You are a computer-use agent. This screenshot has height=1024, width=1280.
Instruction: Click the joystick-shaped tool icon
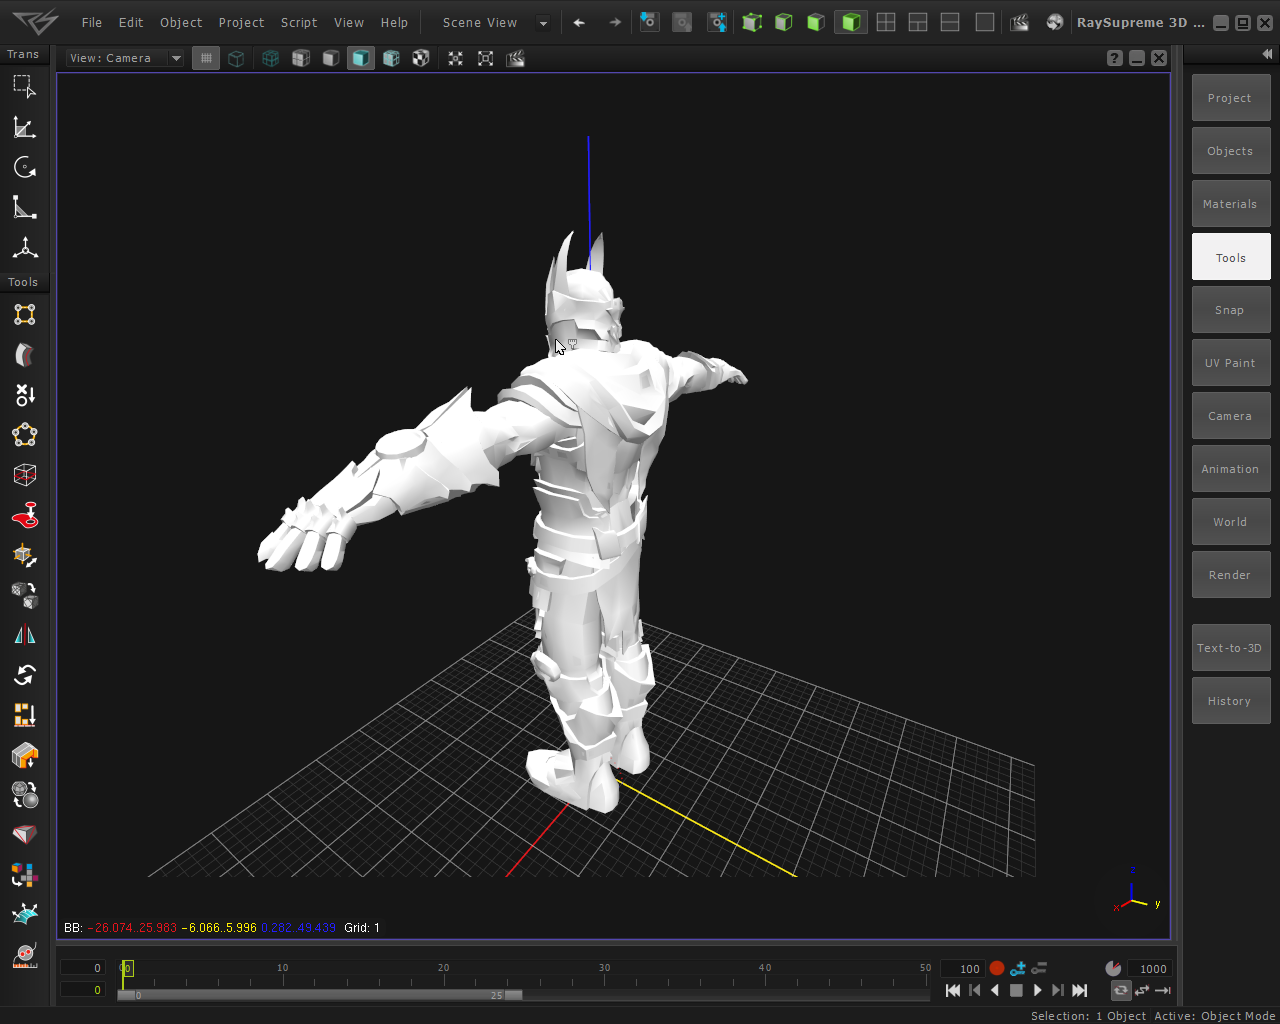[24, 515]
